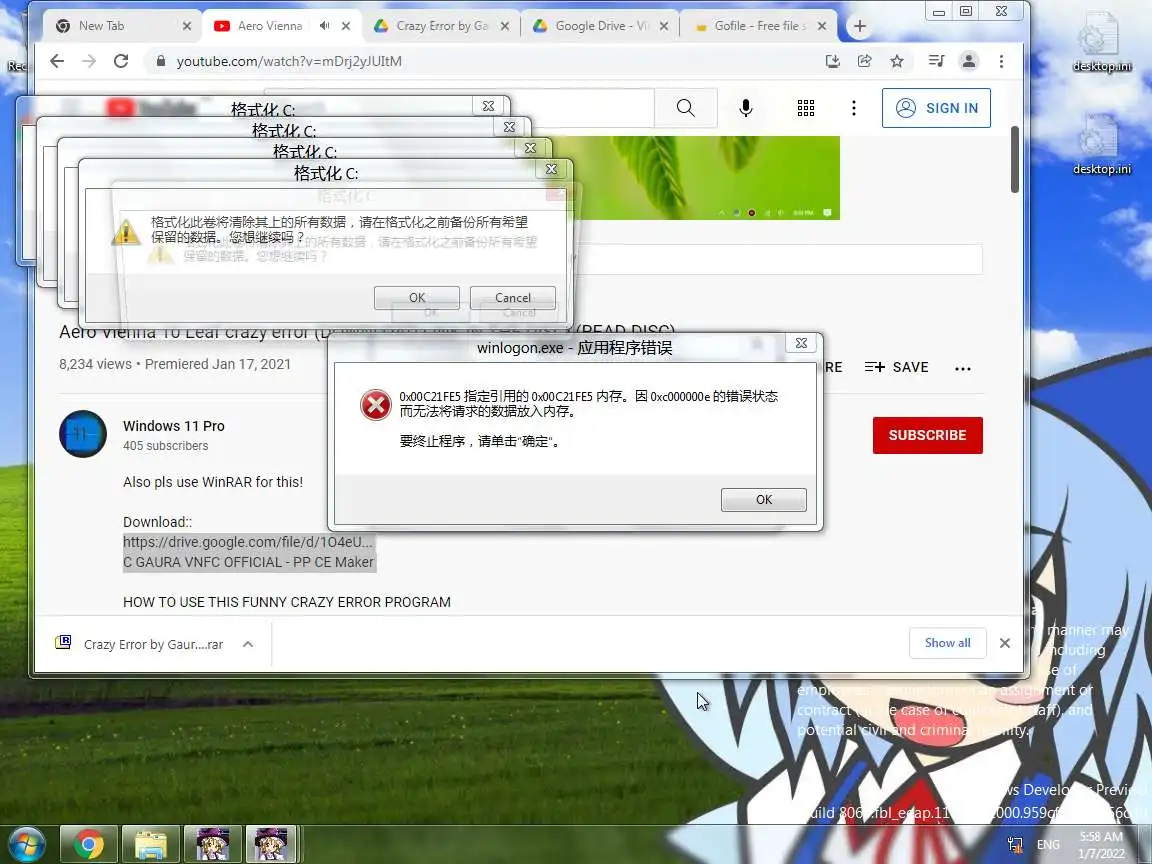Click 'Also pls use WinRAR for this!' text
This screenshot has width=1152, height=864.
[x=213, y=482]
